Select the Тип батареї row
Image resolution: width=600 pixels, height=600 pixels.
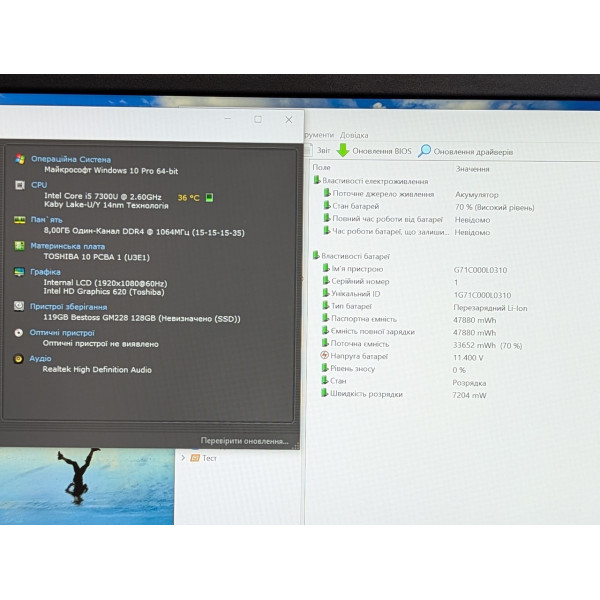[424, 307]
